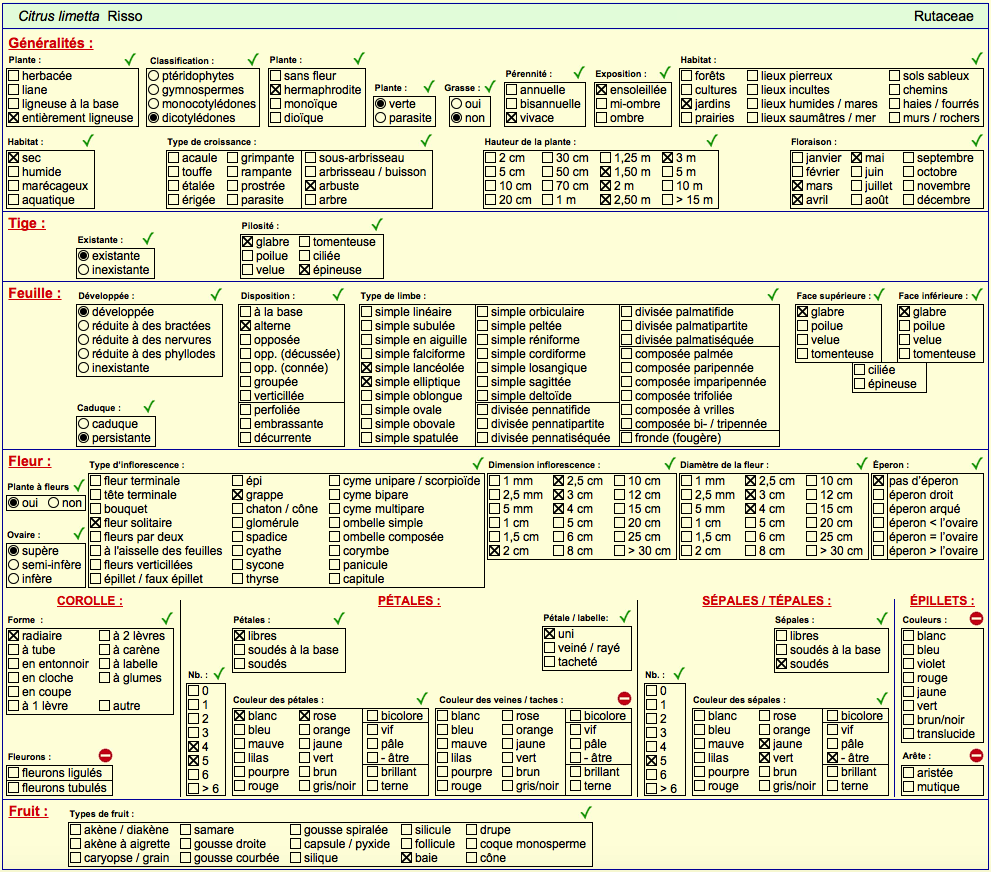The width and height of the screenshot is (991, 872).
Task: Open the Tige section heading
Action: (x=27, y=223)
